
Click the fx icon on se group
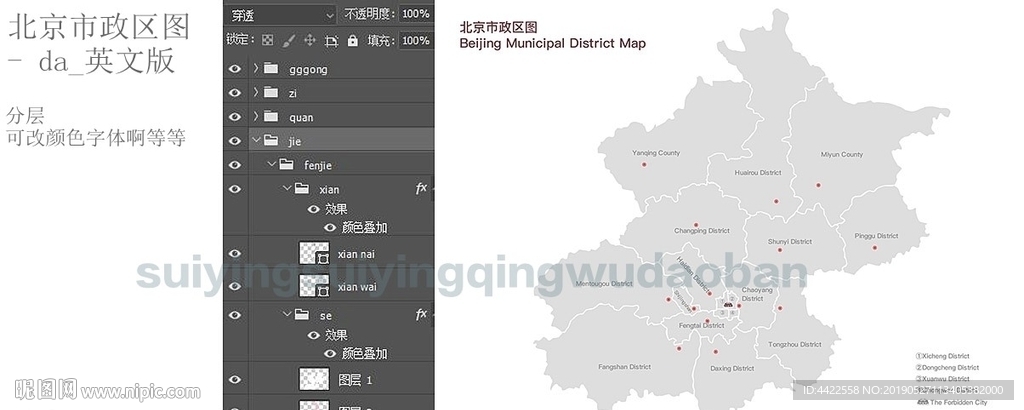421,315
